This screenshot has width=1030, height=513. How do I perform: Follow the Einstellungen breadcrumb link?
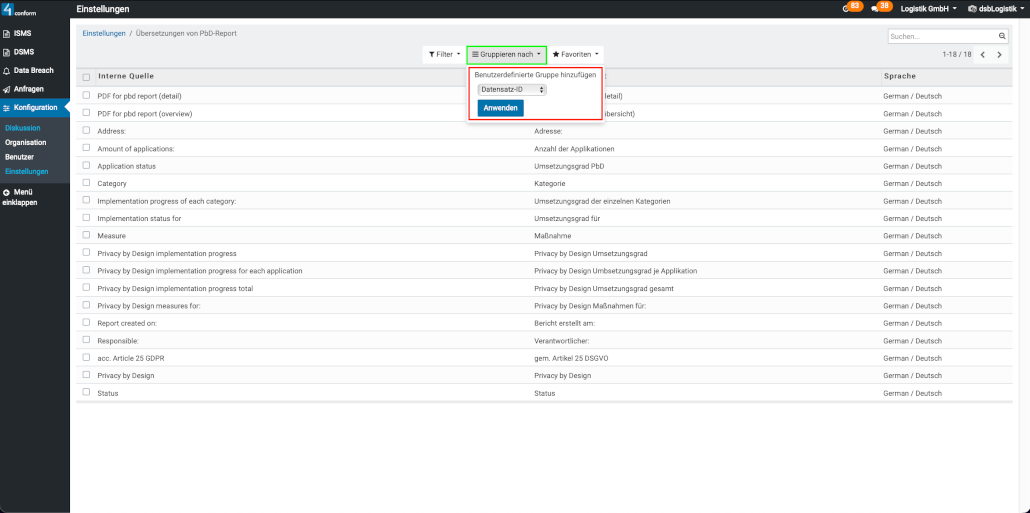pos(104,33)
